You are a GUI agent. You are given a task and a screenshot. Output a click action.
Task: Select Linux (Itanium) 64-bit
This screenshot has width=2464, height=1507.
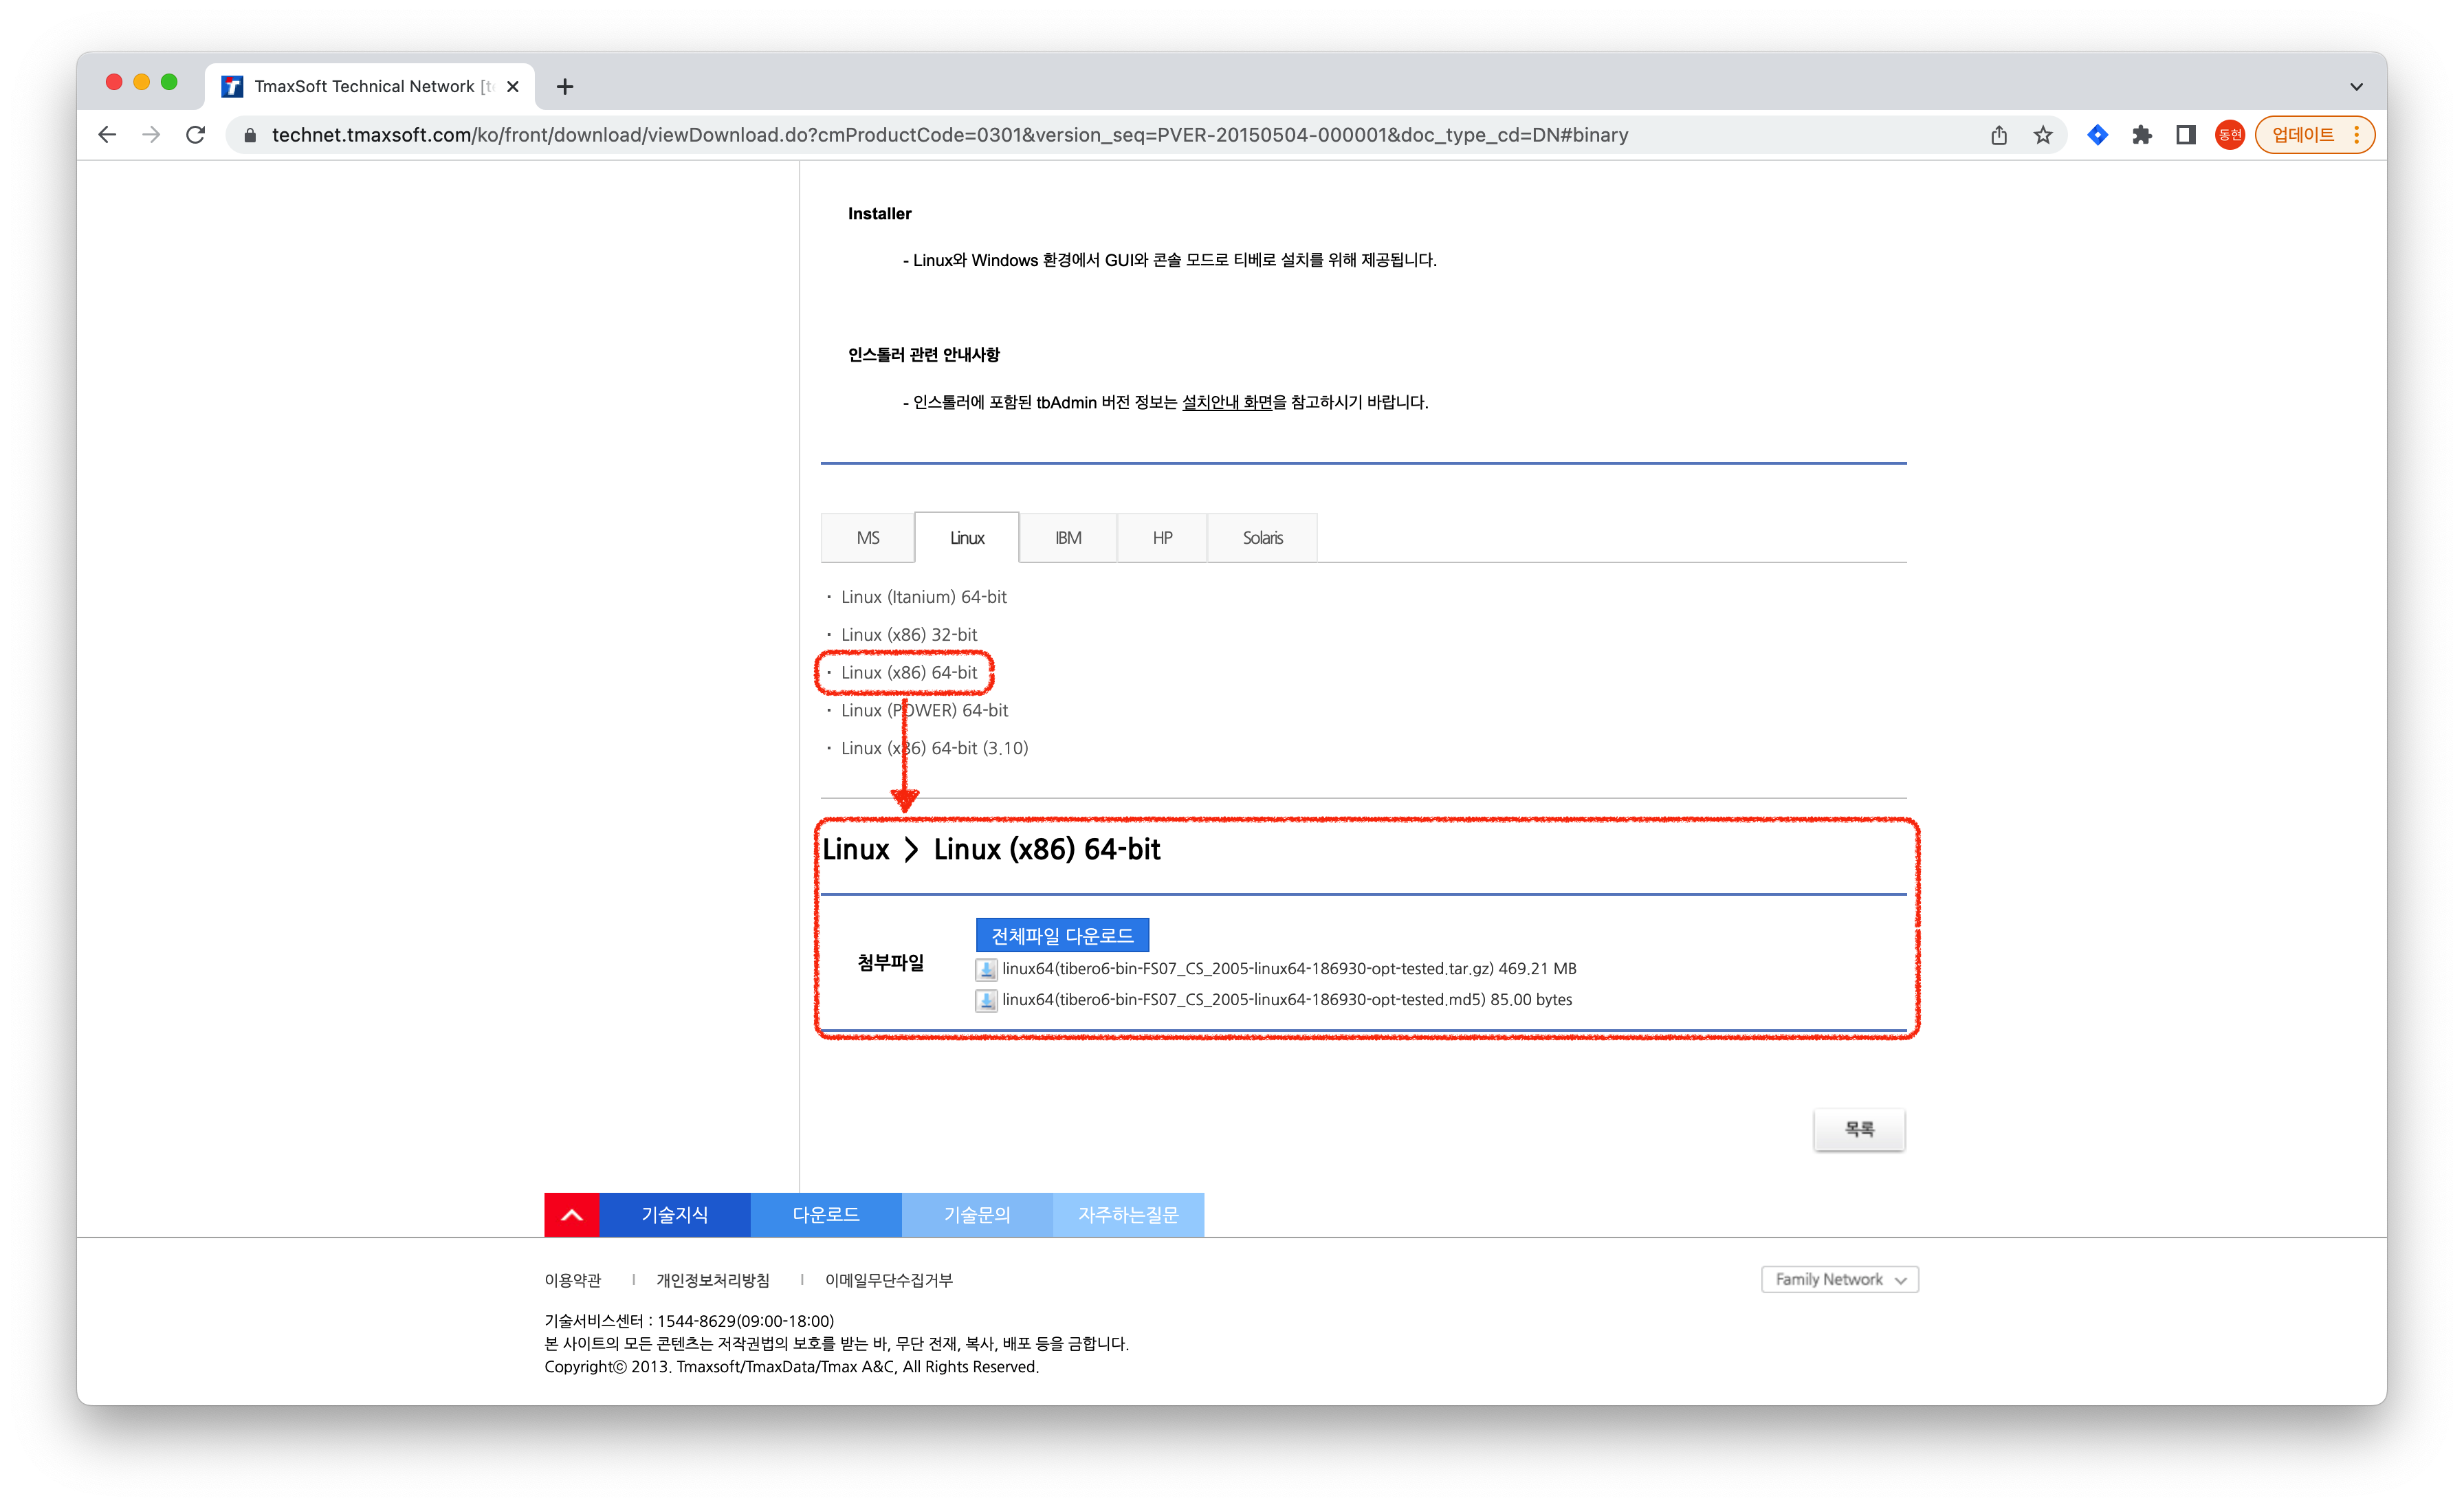pyautogui.click(x=923, y=597)
